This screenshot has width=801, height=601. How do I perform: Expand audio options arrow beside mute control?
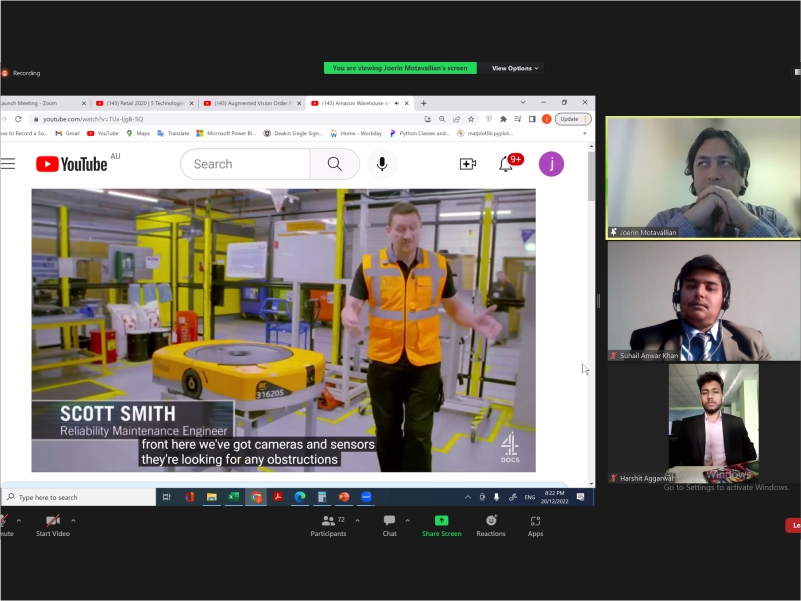click(x=19, y=520)
